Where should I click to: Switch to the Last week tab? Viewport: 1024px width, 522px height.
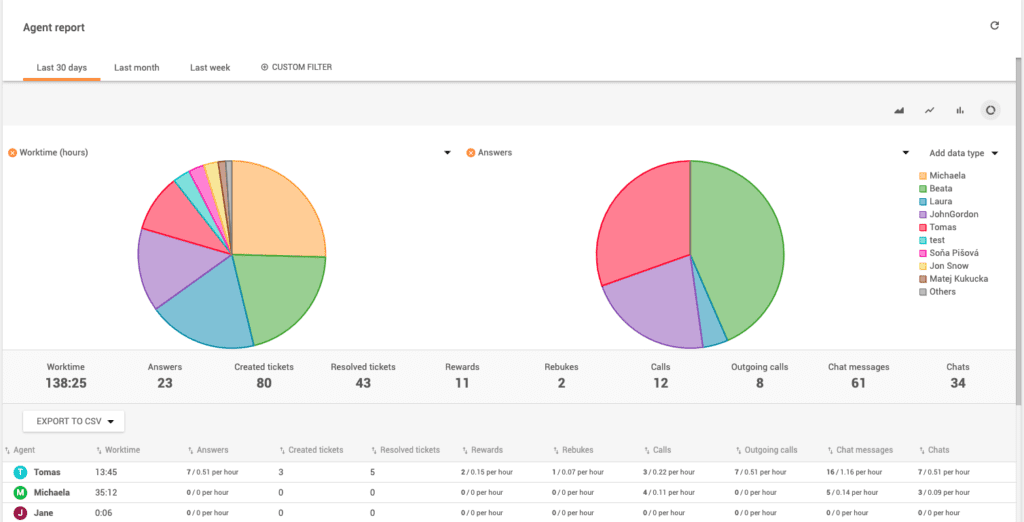(x=210, y=68)
